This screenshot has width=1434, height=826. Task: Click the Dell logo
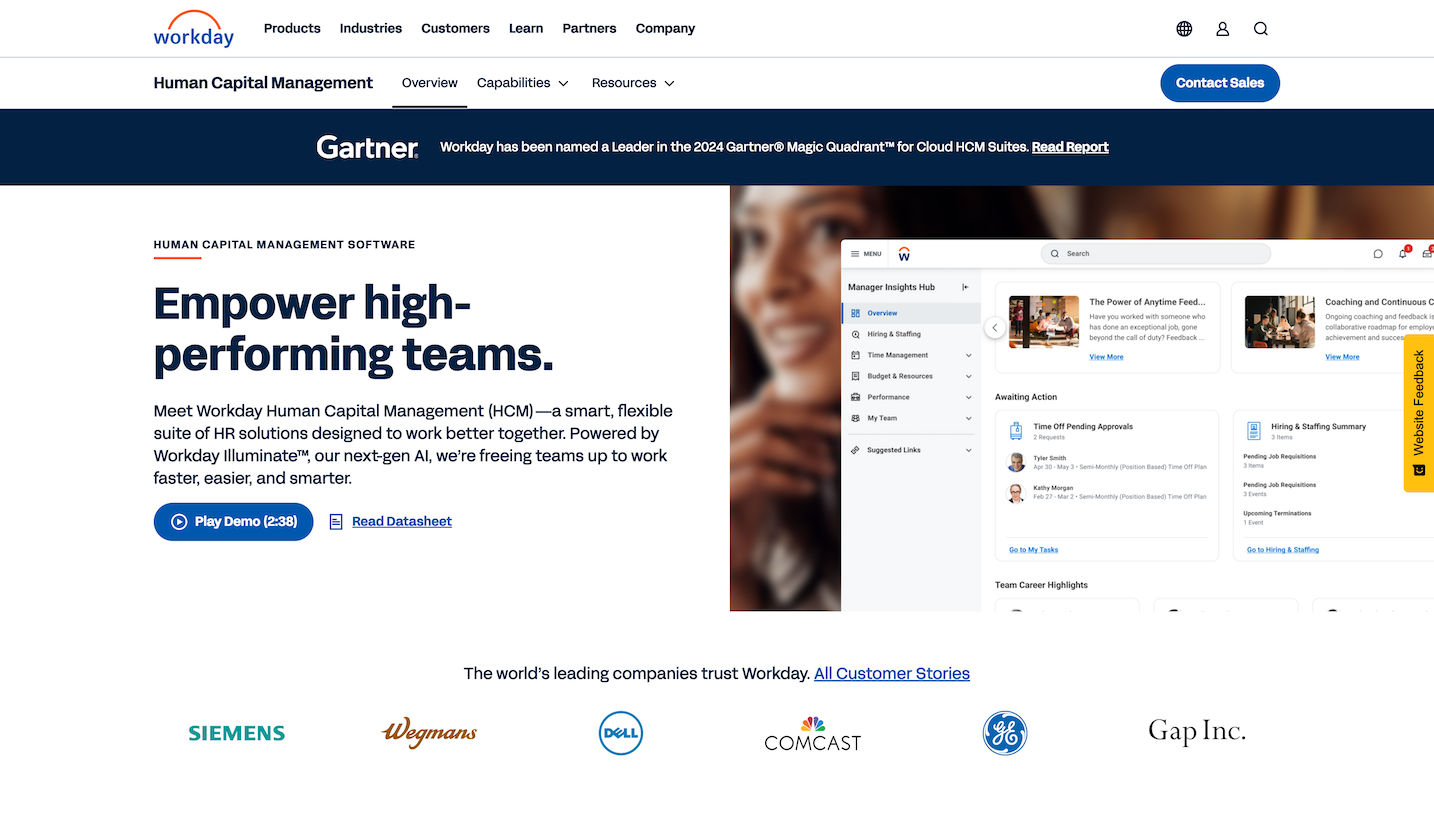620,733
